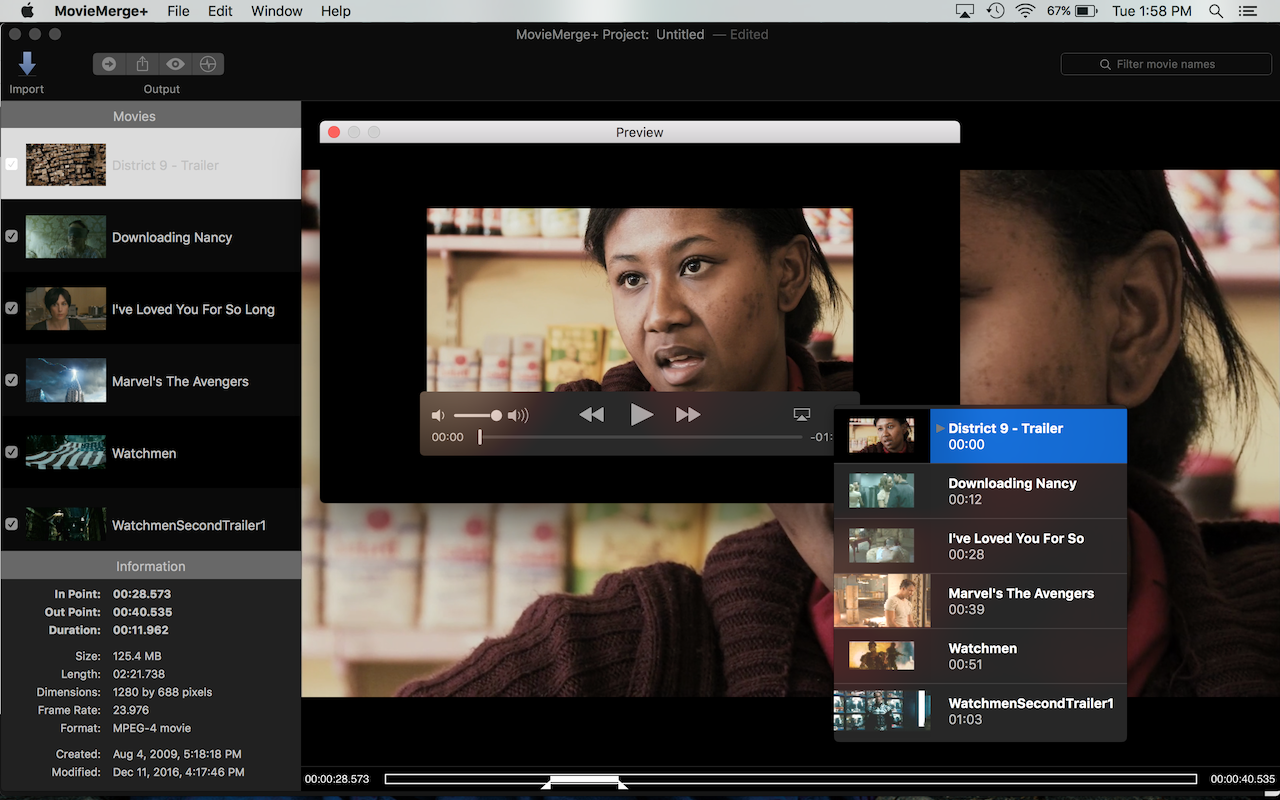Screen dimensions: 1280x800
Task: Click the Filter movie names search field
Action: (x=1166, y=64)
